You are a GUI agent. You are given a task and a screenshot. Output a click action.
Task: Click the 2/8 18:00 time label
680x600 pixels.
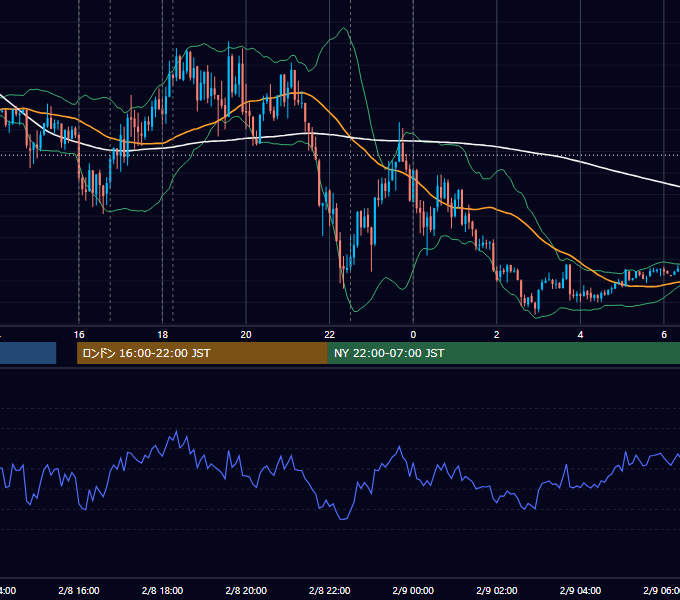tap(163, 590)
